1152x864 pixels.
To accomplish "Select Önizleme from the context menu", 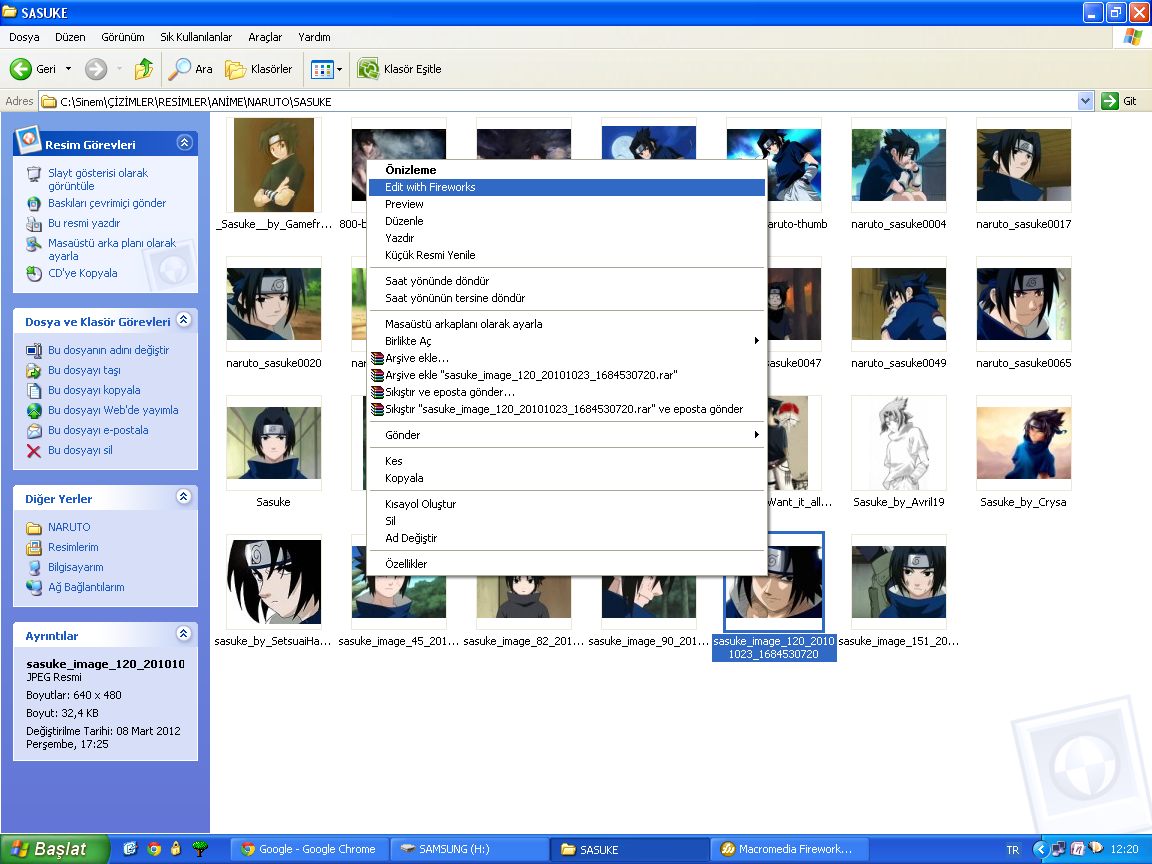I will pos(566,170).
